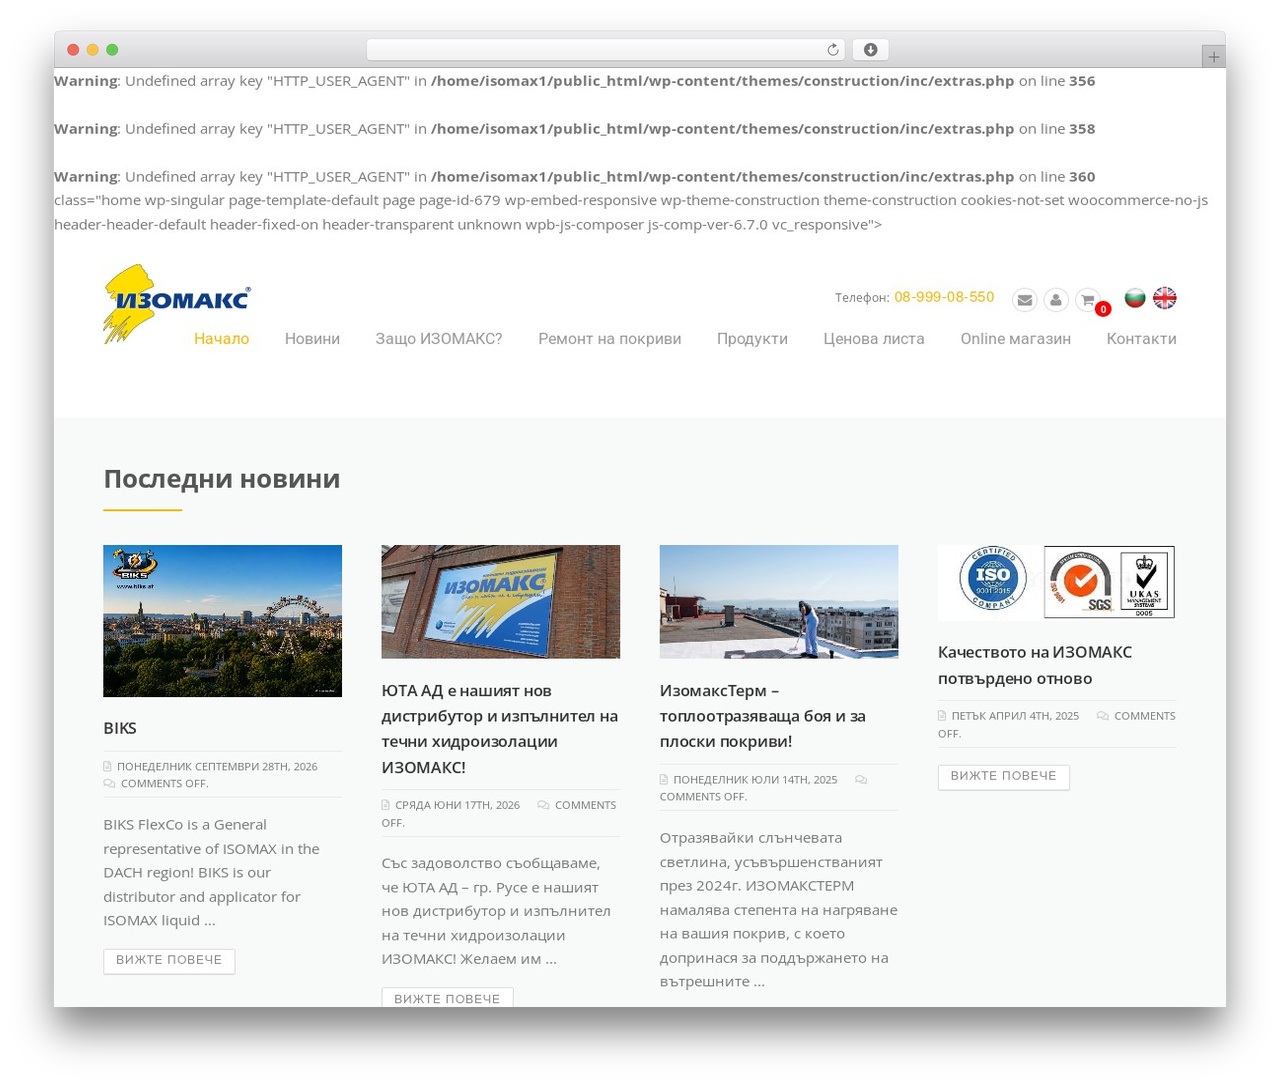The image size is (1280, 1084).
Task: Click ВИЖТЕ ПОВЕЧЕ under Качеството article
Action: [1004, 777]
